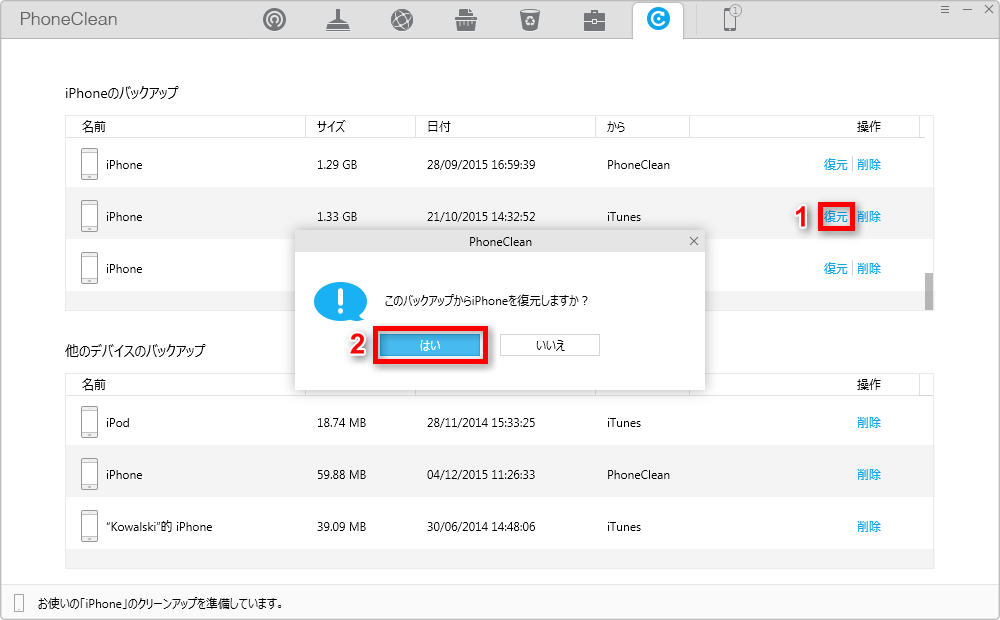Viewport: 1000px width, 620px height.
Task: Click the PhoneClean logo text
Action: coord(68,19)
